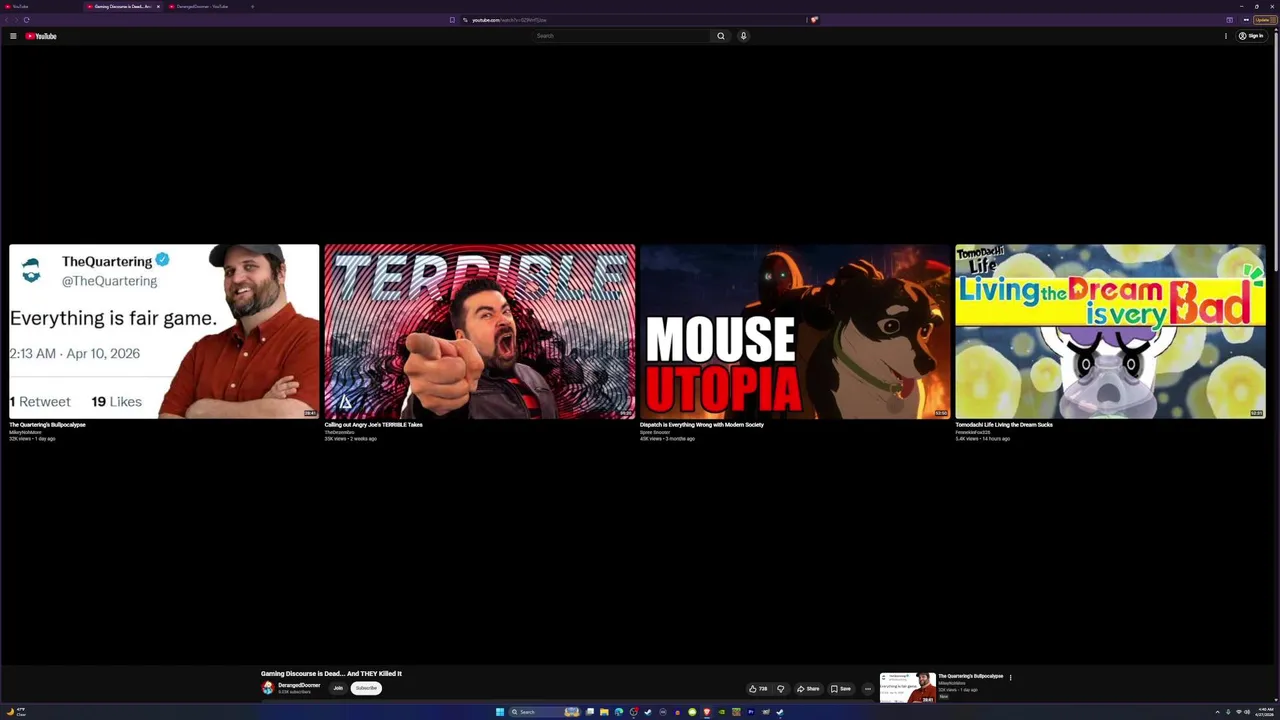Open sidebar suggested Bullpocalypse small thumbnail

[907, 687]
